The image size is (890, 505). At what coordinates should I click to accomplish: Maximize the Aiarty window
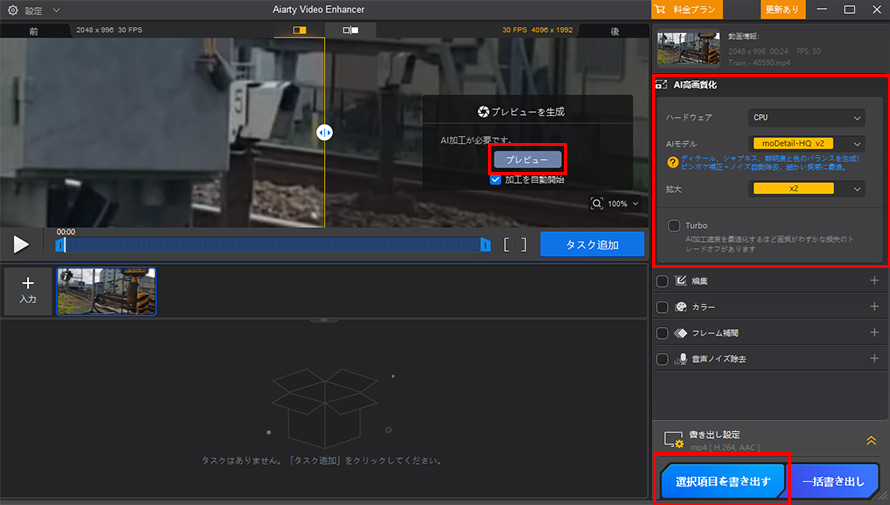coord(849,10)
